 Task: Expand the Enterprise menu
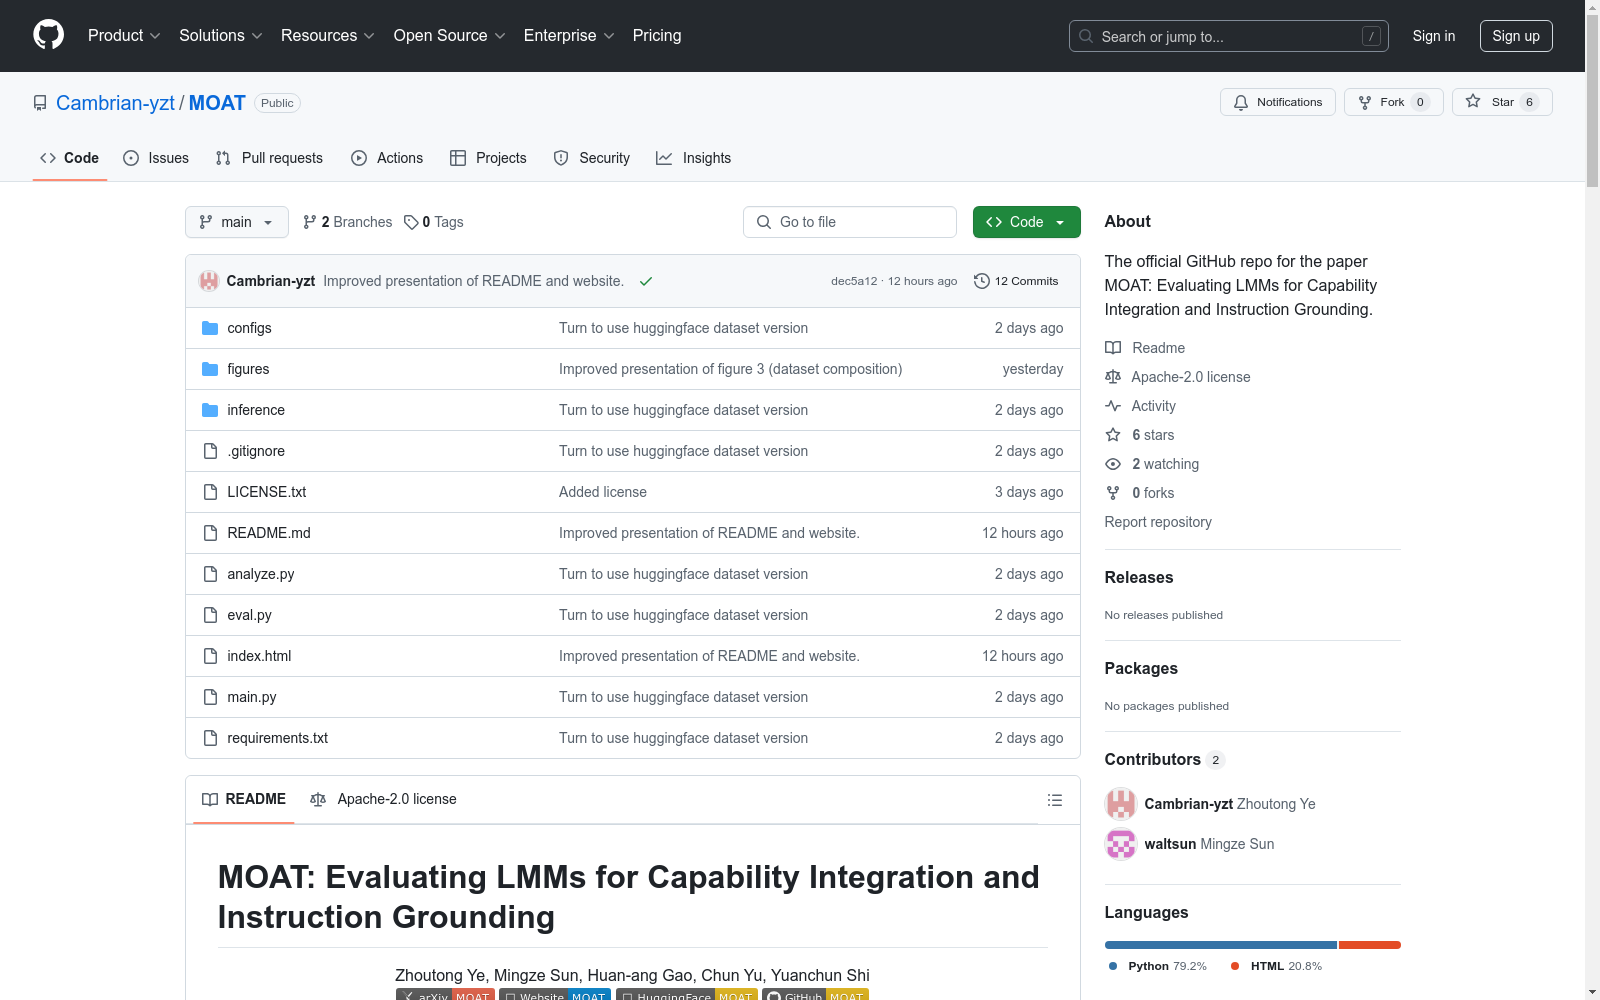569,36
